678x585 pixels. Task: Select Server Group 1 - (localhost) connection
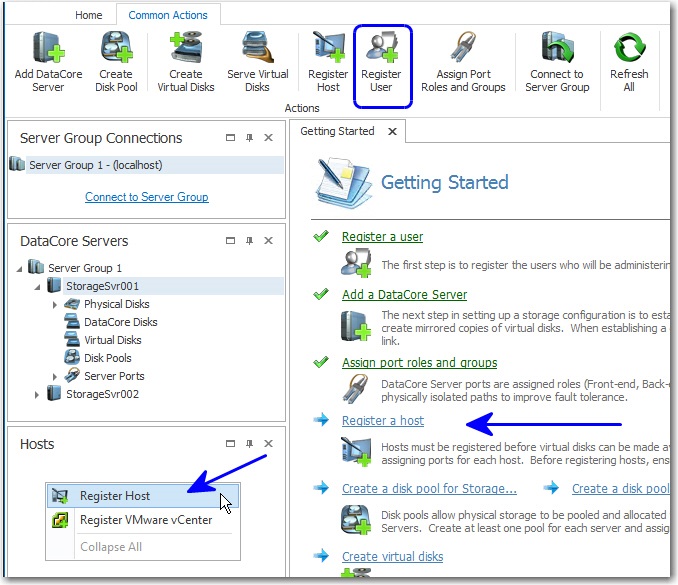coord(146,165)
